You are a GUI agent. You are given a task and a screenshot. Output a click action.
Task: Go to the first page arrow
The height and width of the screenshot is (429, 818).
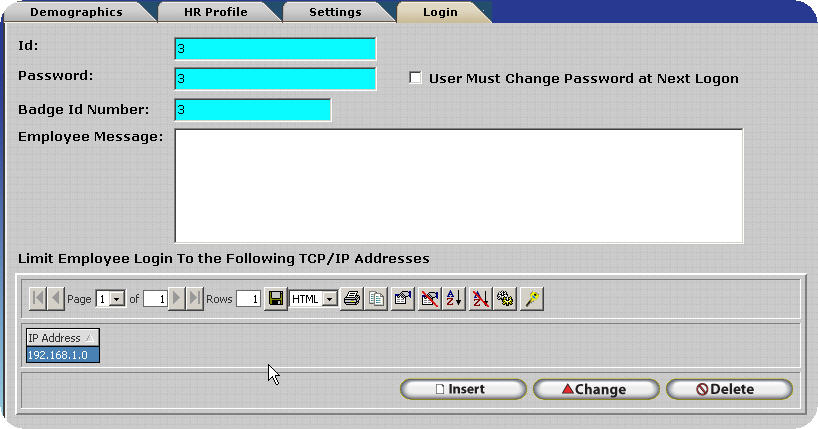pos(38,299)
